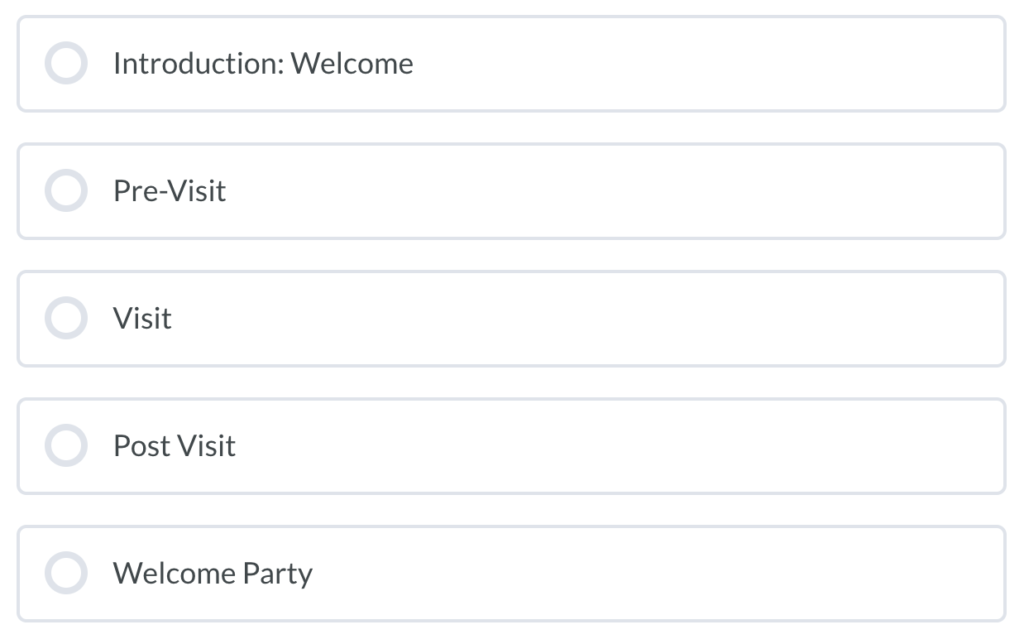Pick the Post Visit radio circle

[66, 446]
